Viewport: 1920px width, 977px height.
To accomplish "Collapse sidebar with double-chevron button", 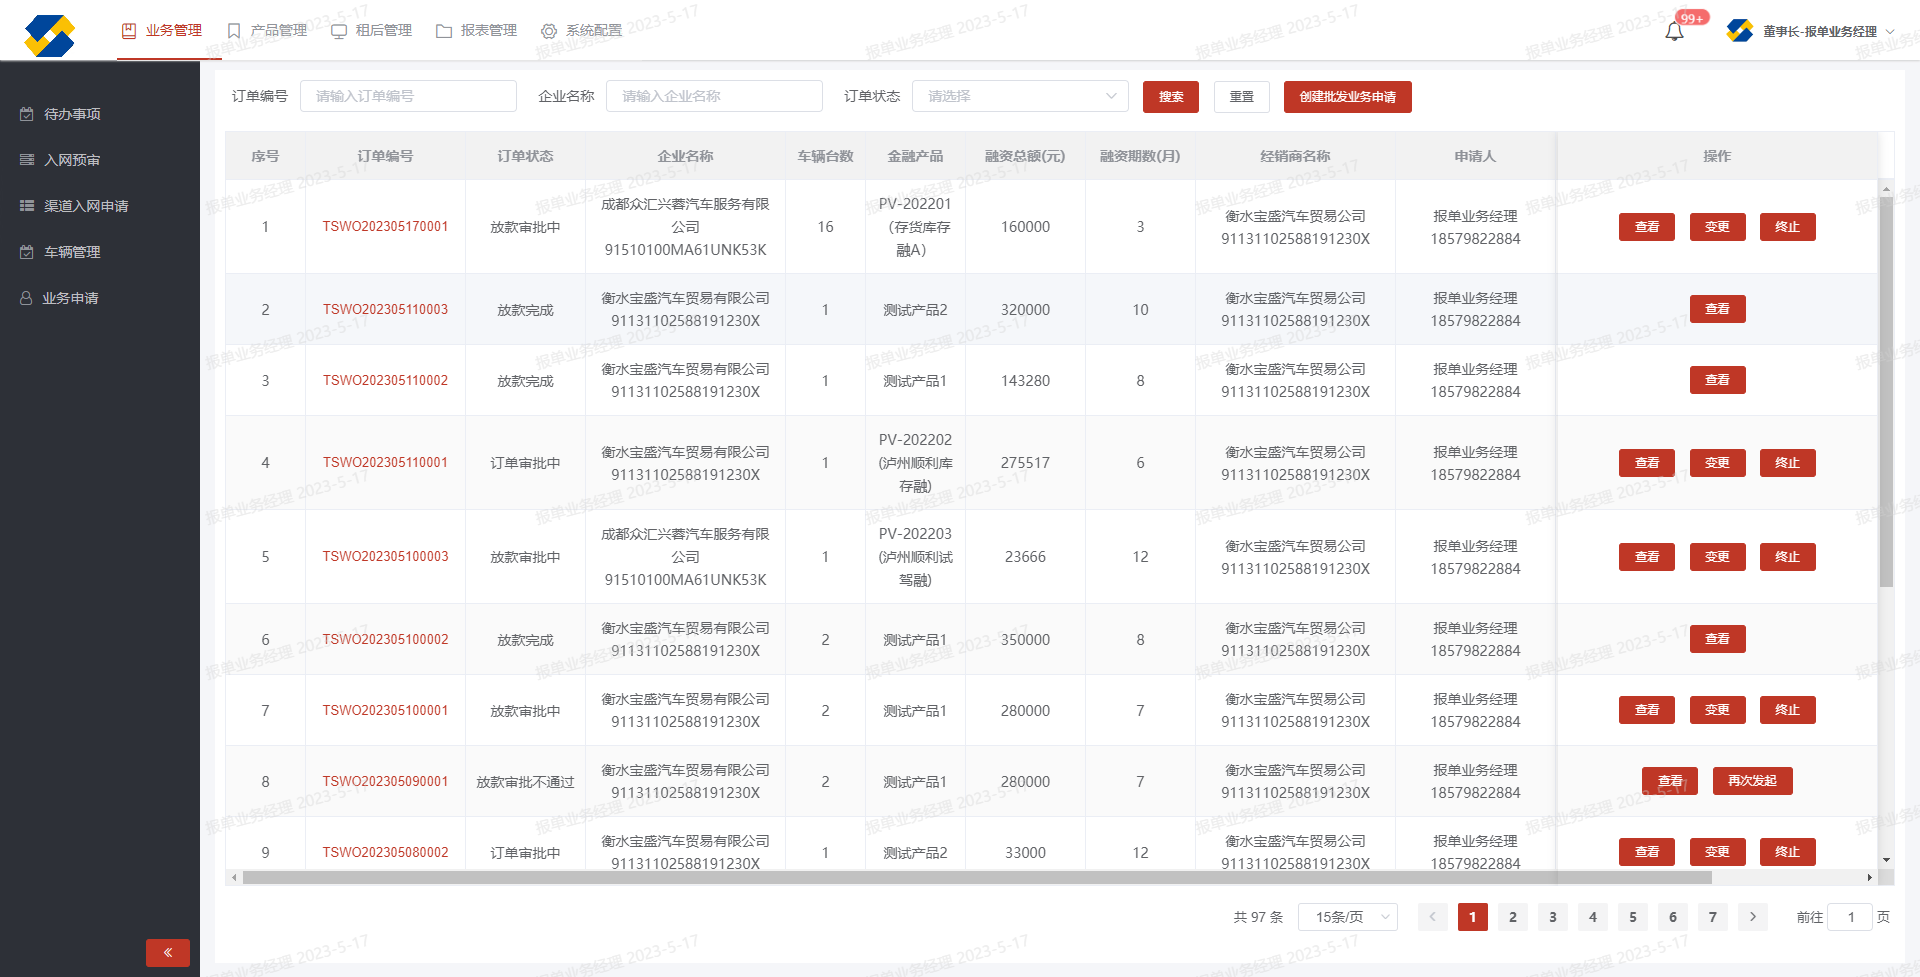I will (168, 952).
